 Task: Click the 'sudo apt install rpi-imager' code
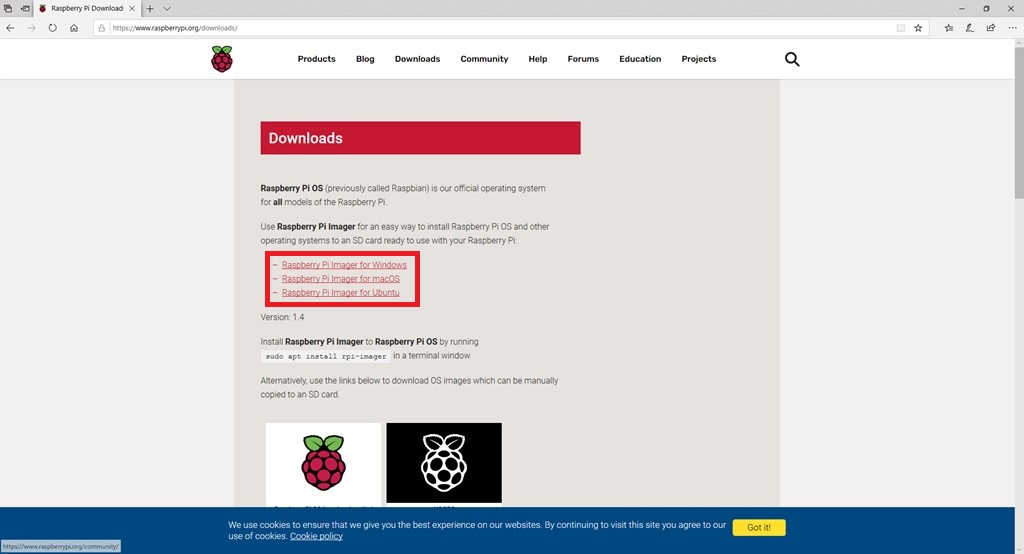click(326, 356)
